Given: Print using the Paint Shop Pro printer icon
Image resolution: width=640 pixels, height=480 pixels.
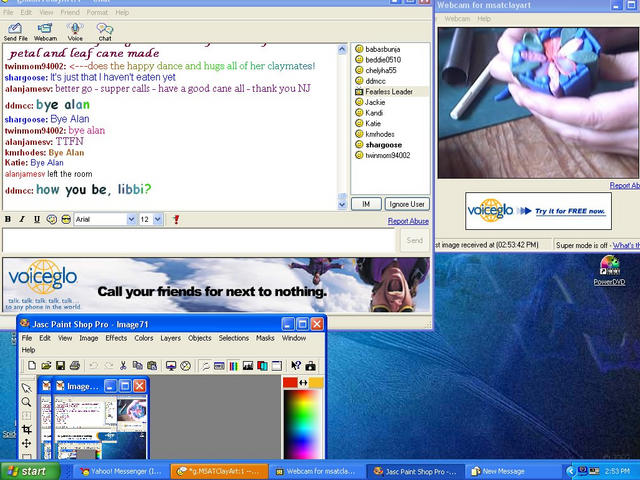Looking at the screenshot, I should coord(75,366).
